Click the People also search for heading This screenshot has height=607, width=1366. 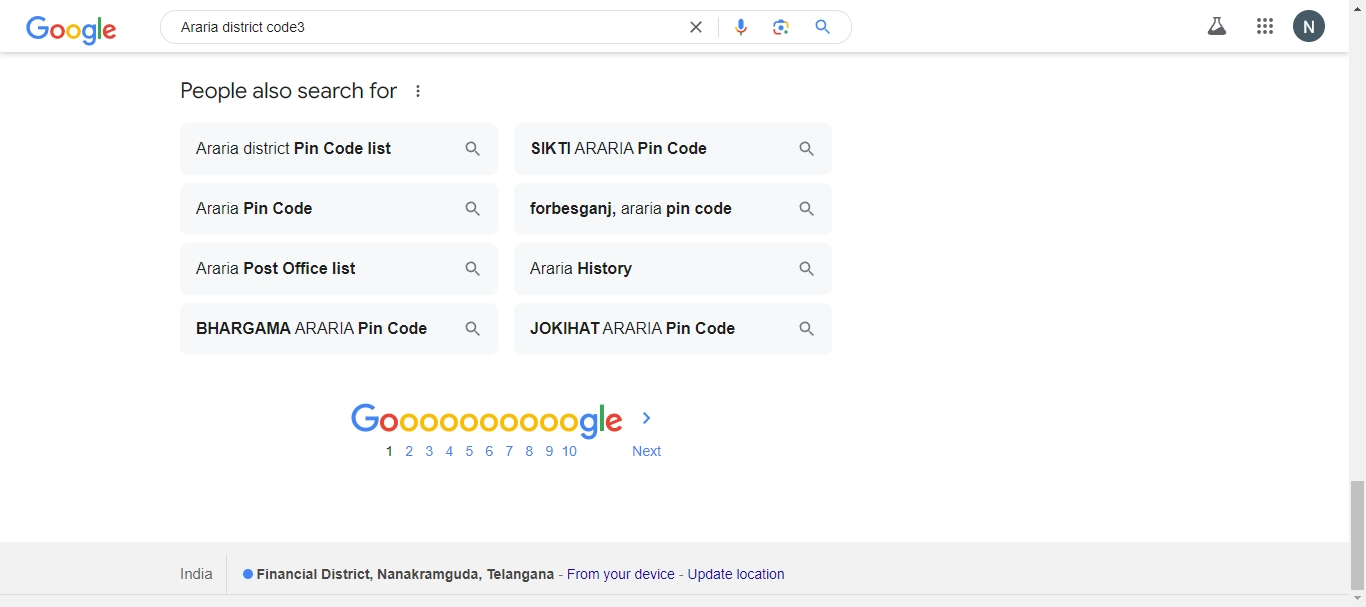(289, 91)
